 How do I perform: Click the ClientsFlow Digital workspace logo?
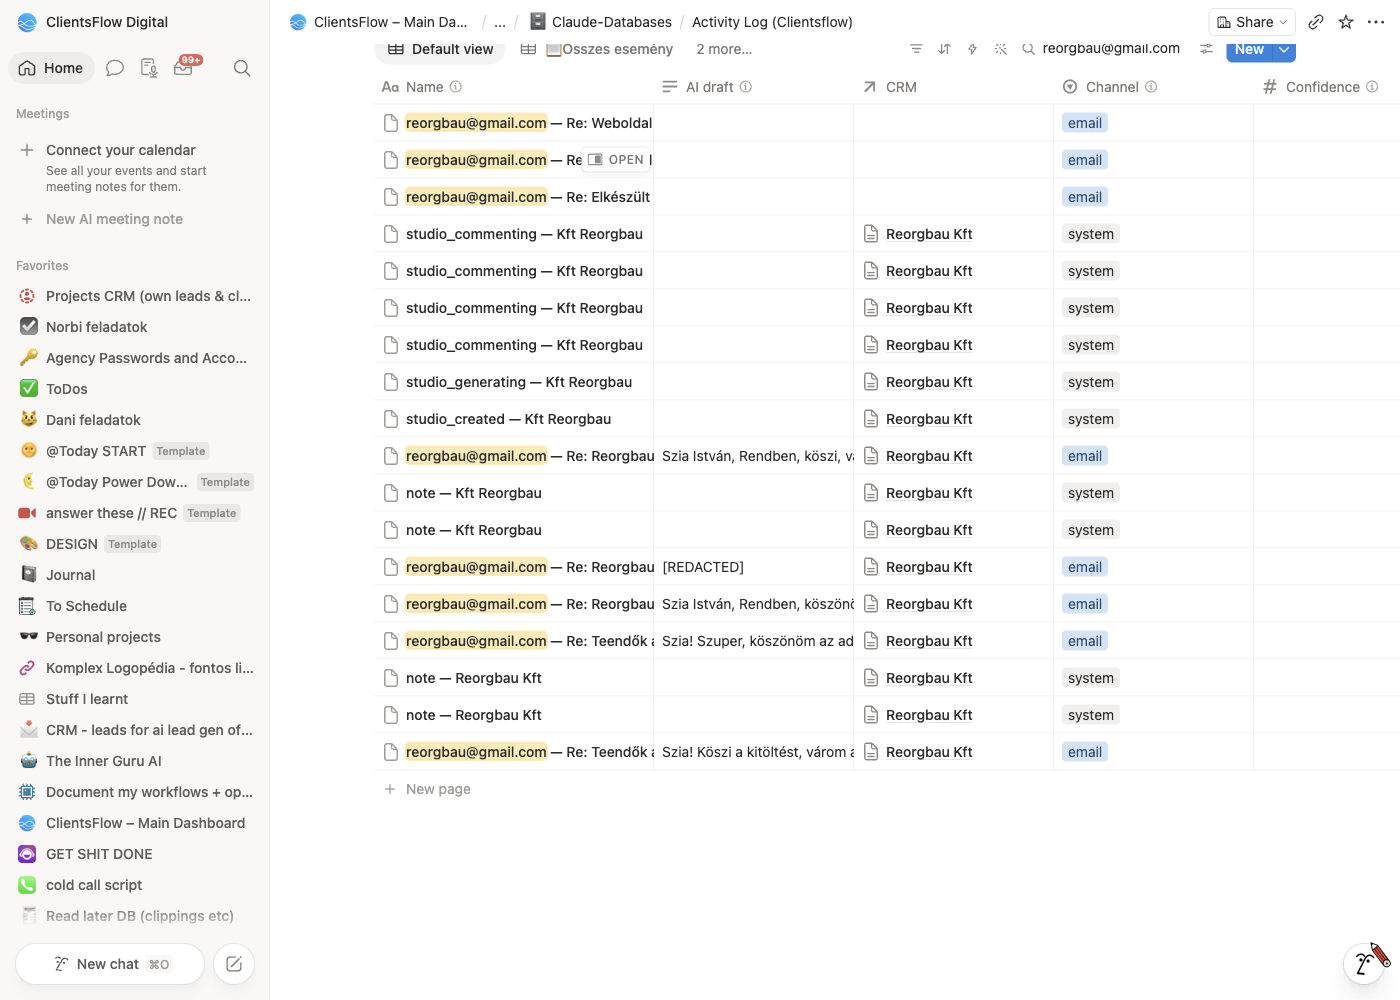(27, 22)
